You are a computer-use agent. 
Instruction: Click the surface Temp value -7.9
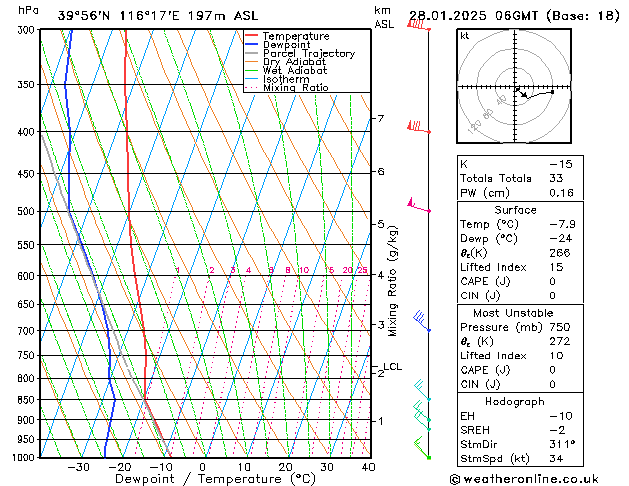(x=562, y=224)
